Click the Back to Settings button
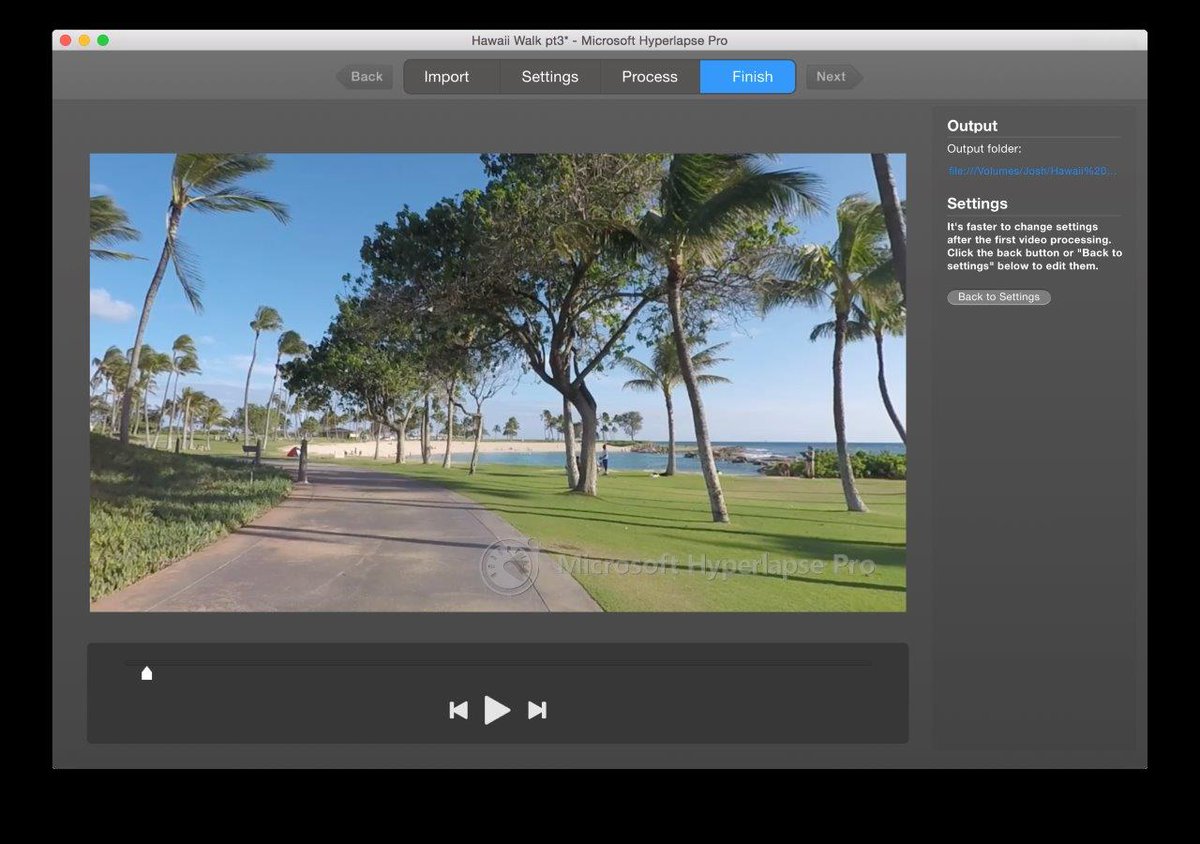Screen dimensions: 1200x844 (999, 297)
